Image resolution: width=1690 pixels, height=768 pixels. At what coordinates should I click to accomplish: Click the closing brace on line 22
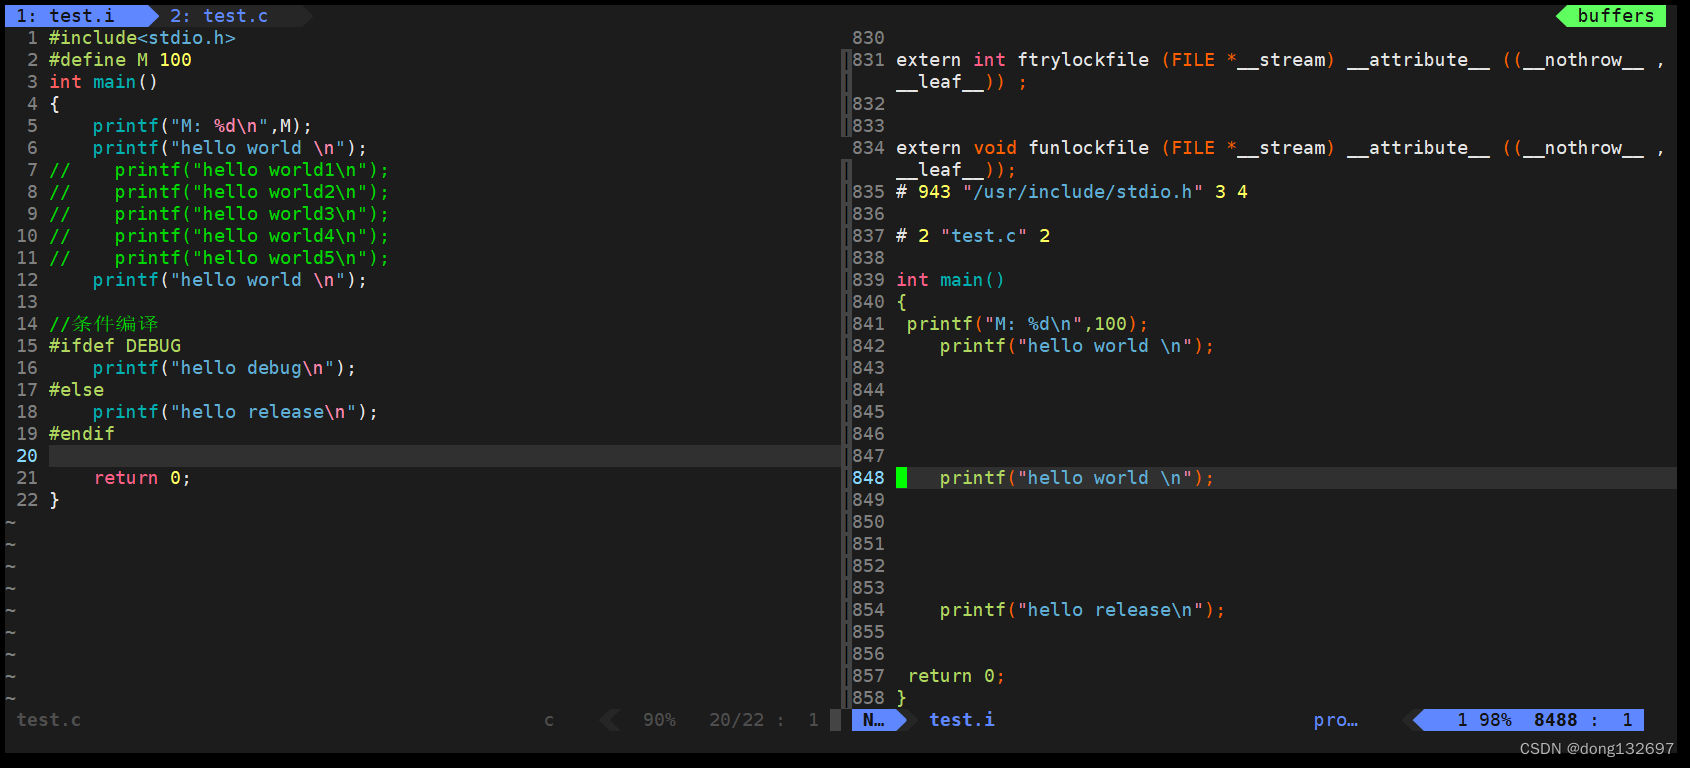coord(54,500)
